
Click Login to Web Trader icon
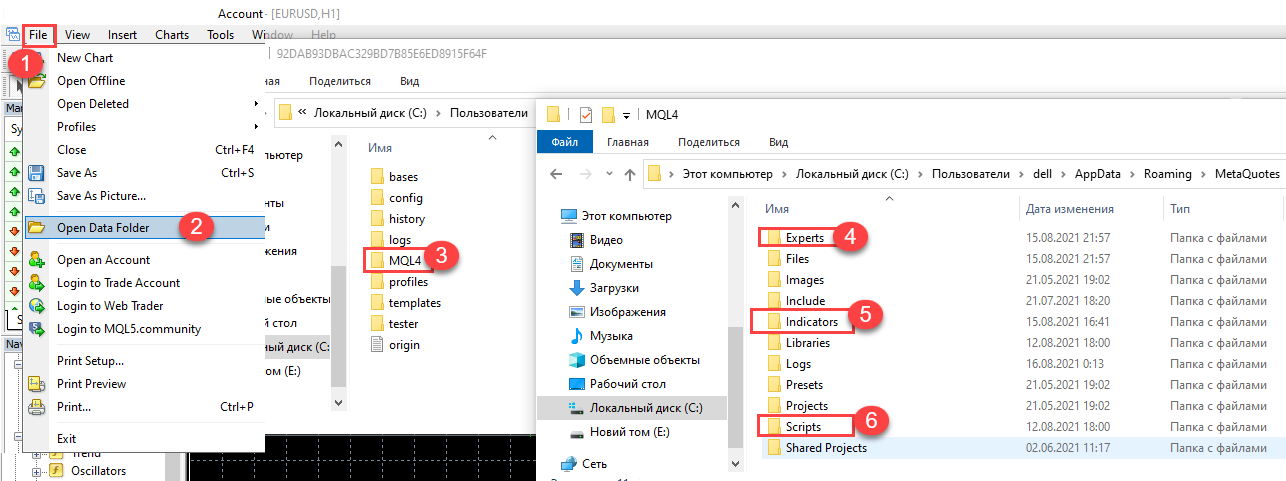37,306
